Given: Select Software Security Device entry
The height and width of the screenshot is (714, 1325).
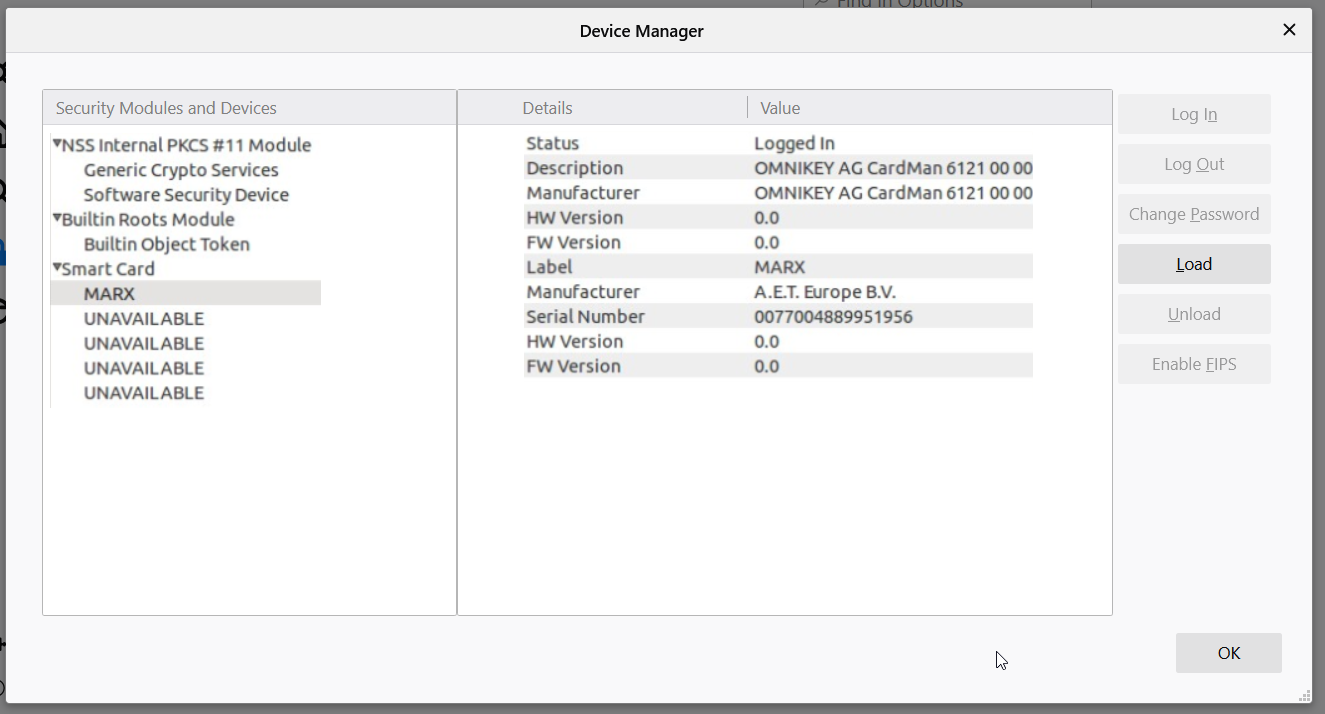Looking at the screenshot, I should [186, 195].
